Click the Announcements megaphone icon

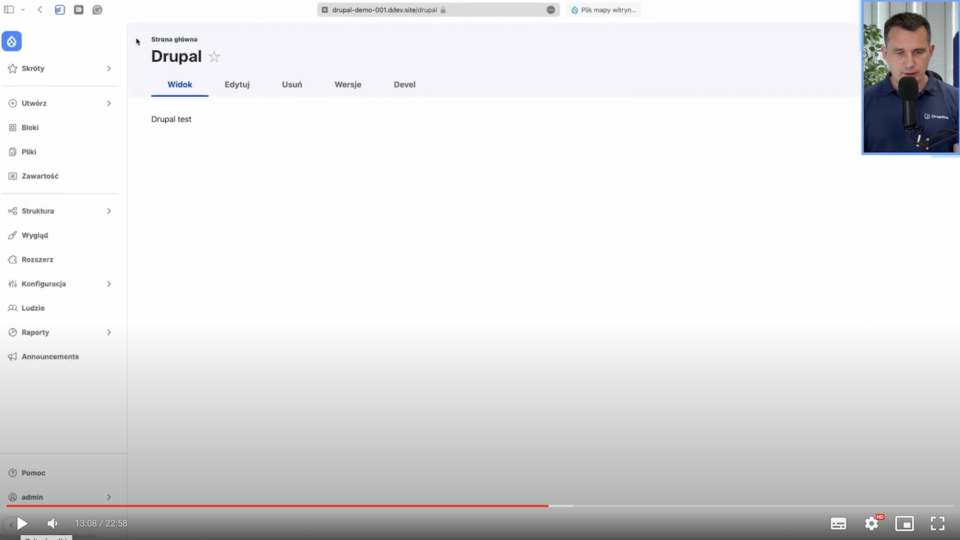tap(12, 356)
